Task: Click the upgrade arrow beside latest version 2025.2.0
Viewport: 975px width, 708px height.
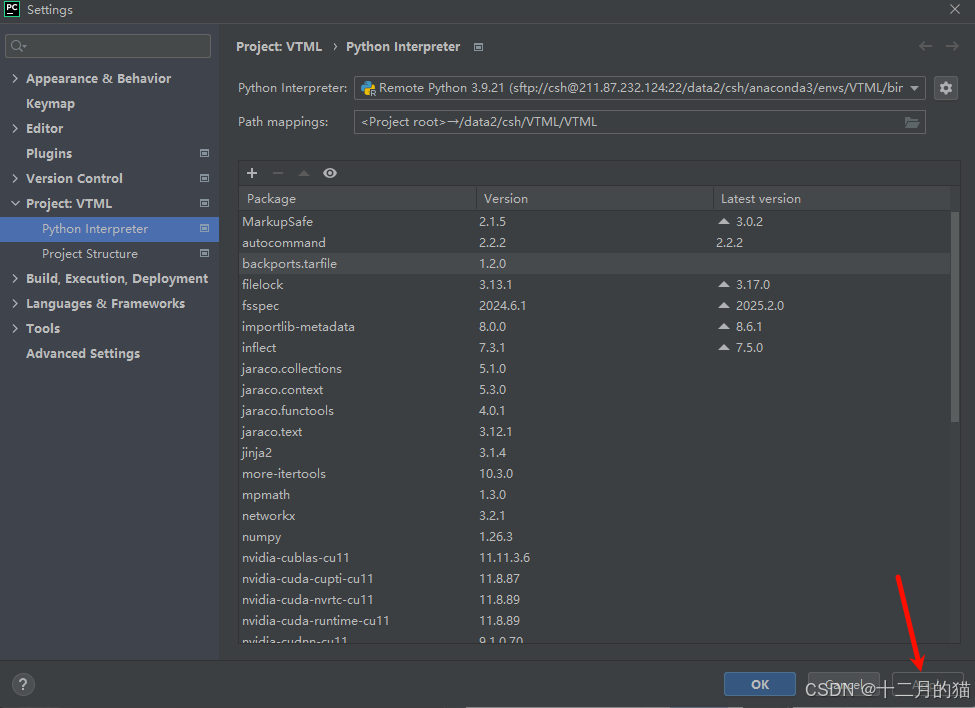Action: click(724, 305)
